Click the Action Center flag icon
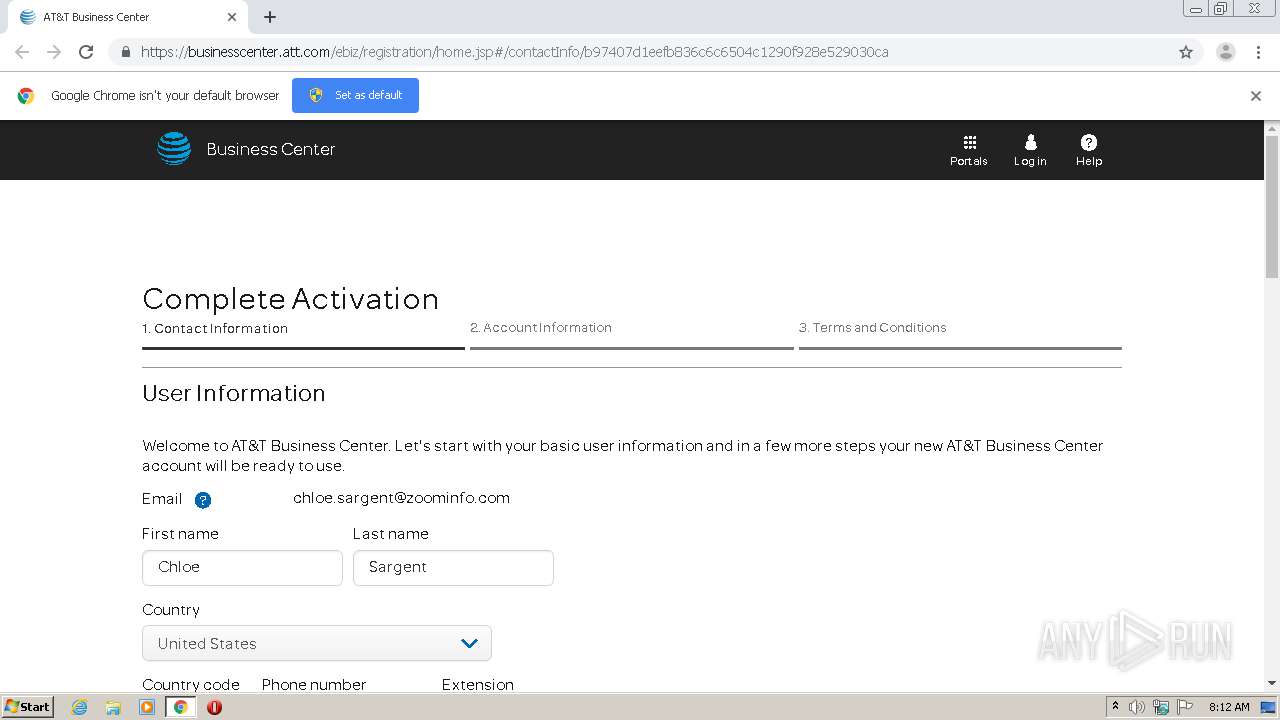The image size is (1280, 720). [x=1185, y=707]
